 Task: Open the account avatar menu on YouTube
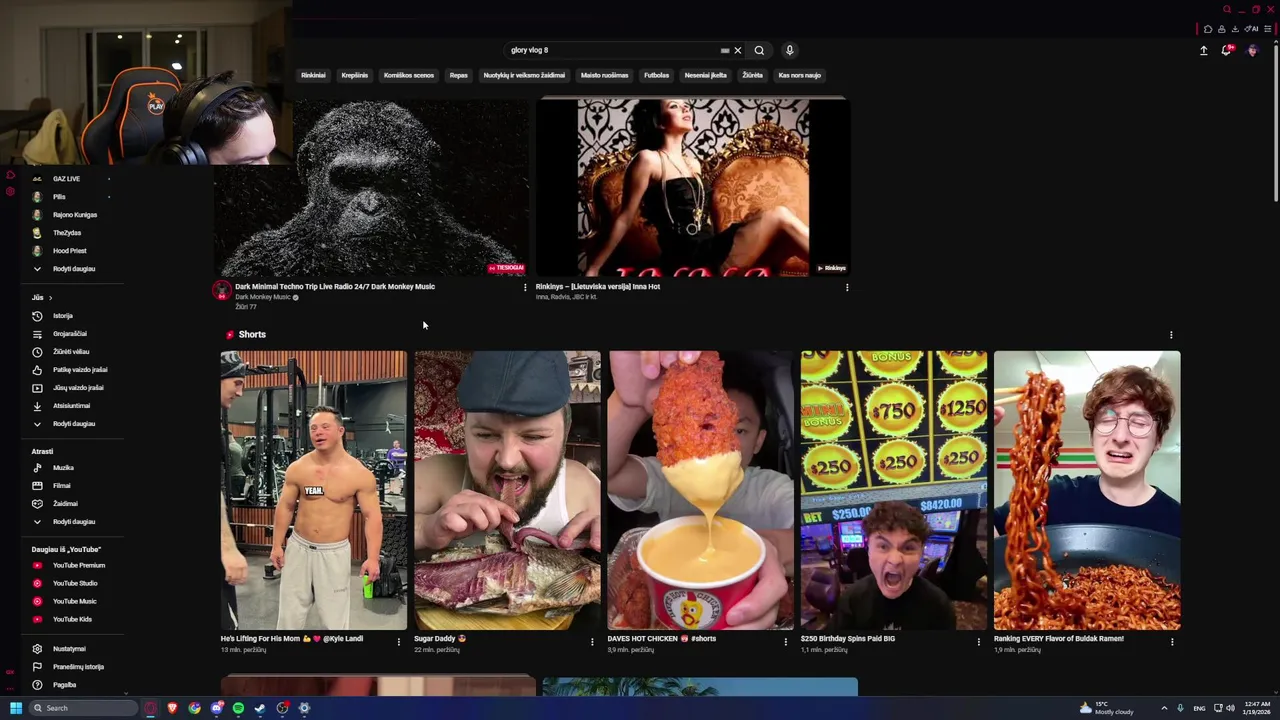click(x=1252, y=50)
